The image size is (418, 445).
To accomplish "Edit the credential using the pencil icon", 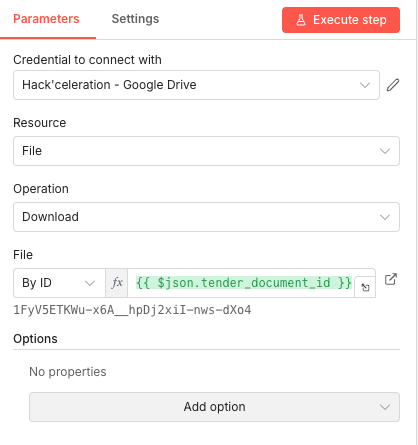I will click(x=393, y=85).
